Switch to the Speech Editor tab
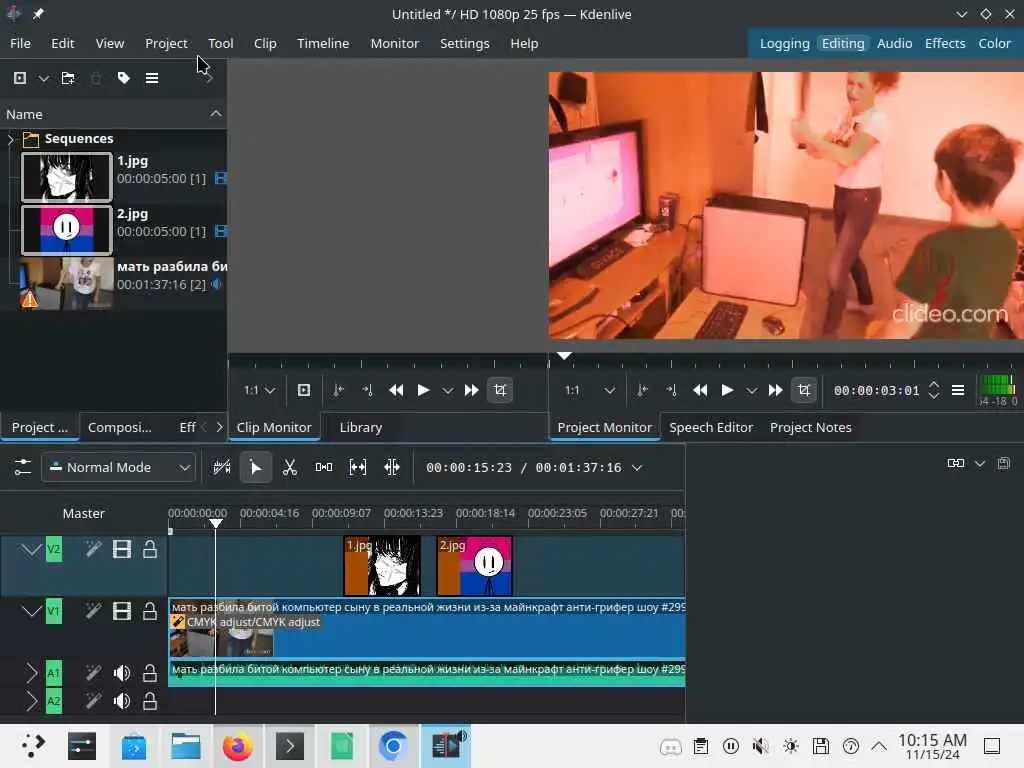 coord(711,427)
